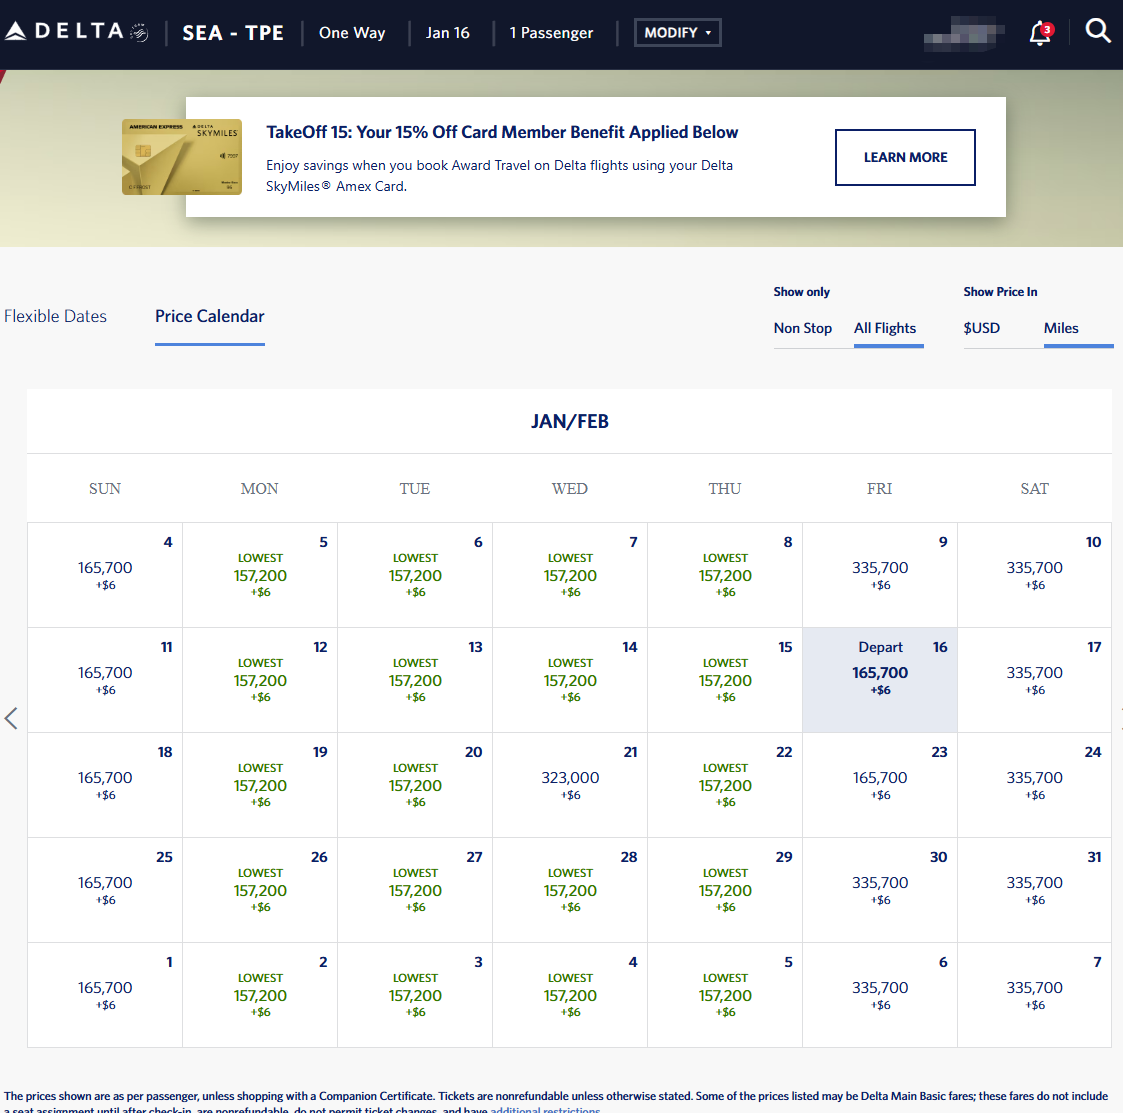Select Tuesday February 3 lowest fare
1123x1113 pixels.
click(415, 996)
